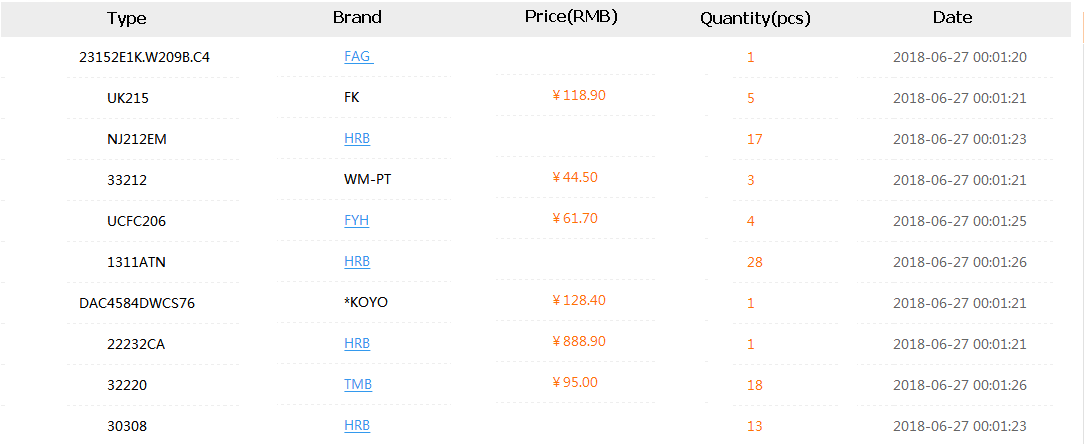This screenshot has height=444, width=1084.
Task: Click the Type column header
Action: (127, 18)
